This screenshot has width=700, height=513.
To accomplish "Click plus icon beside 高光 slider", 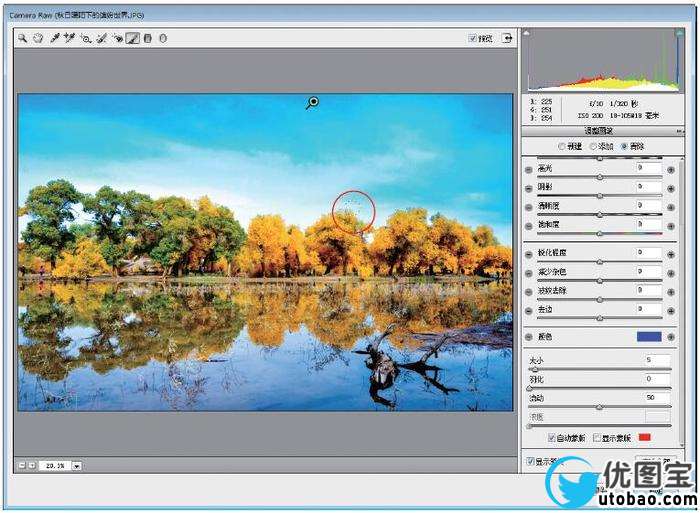I will 671,170.
